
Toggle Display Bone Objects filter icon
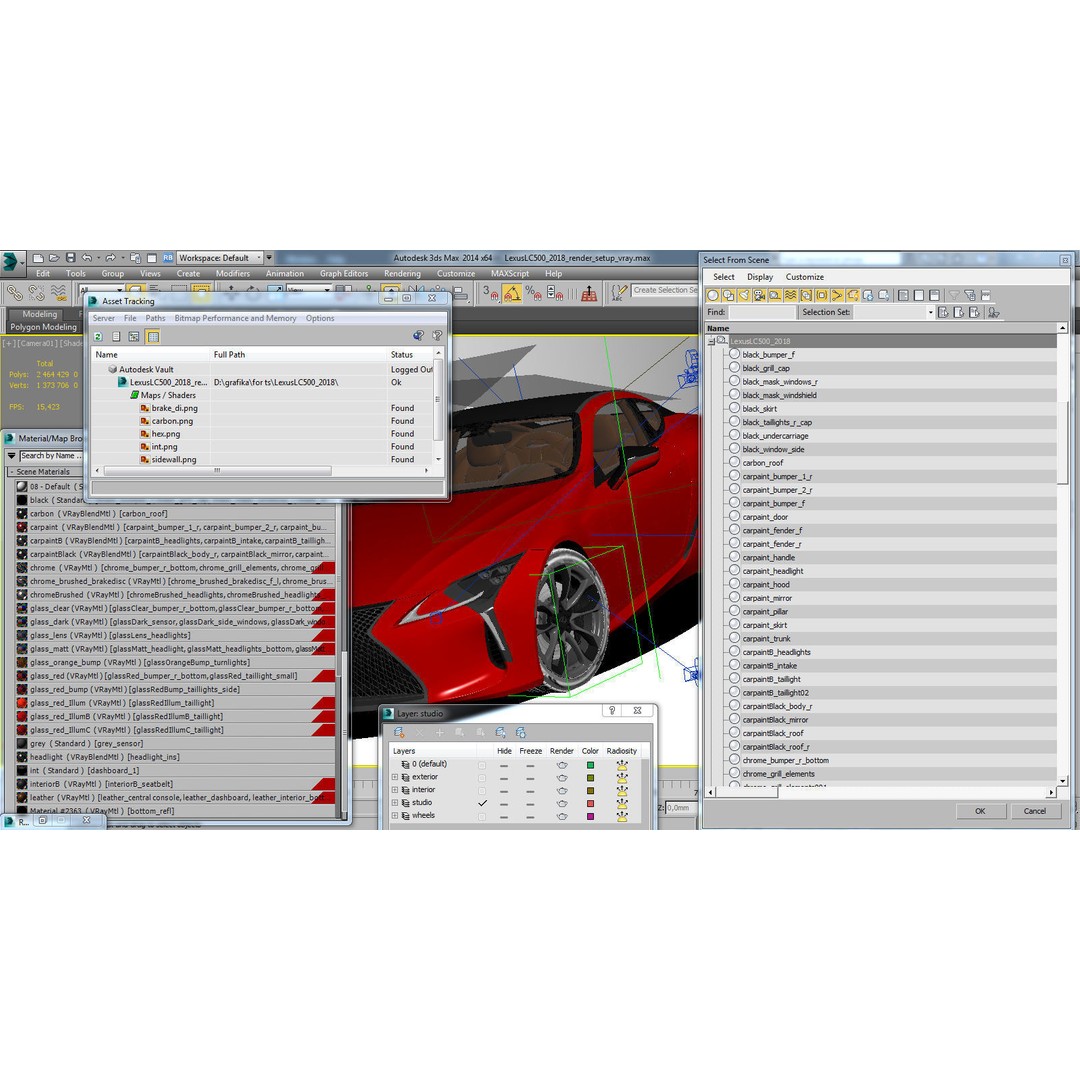837,295
